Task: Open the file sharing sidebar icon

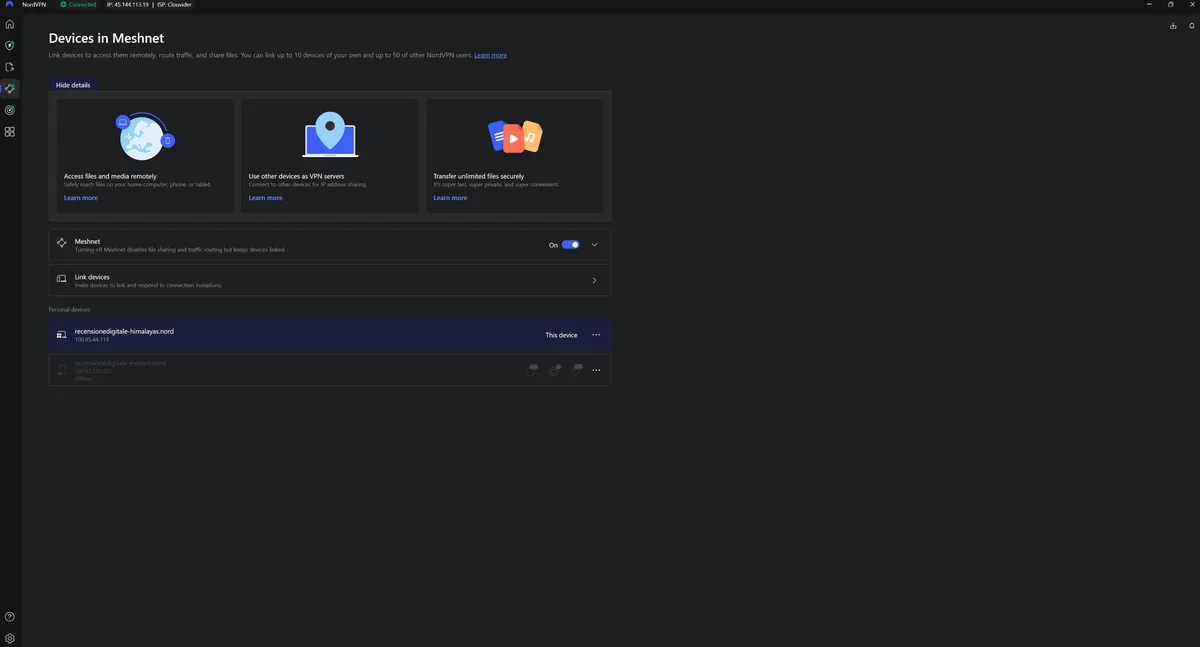Action: 10,67
